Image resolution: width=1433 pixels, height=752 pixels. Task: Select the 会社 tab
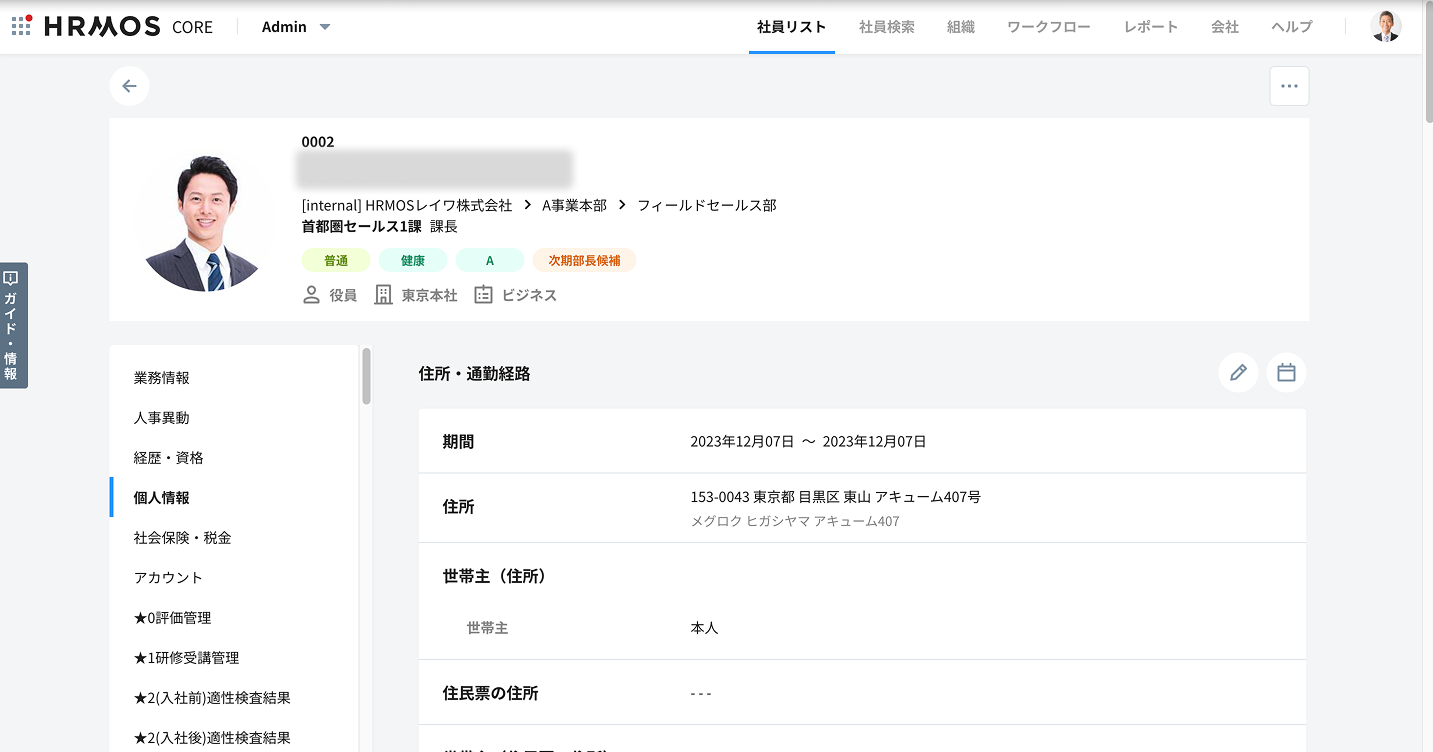coord(1225,27)
